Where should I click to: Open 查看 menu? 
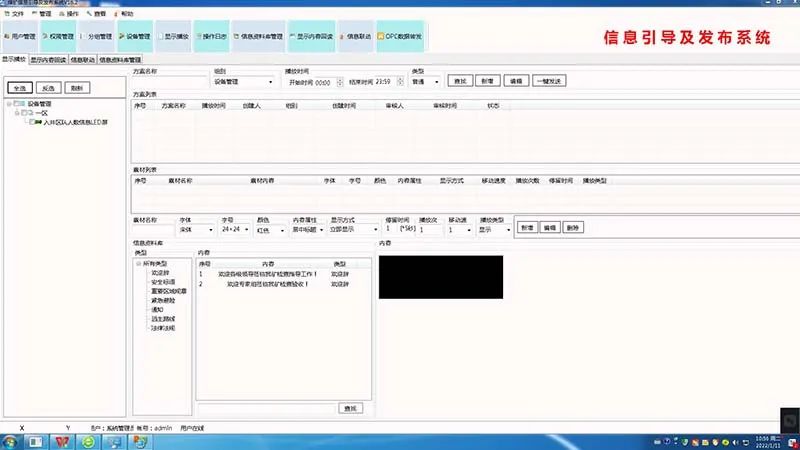(96, 14)
